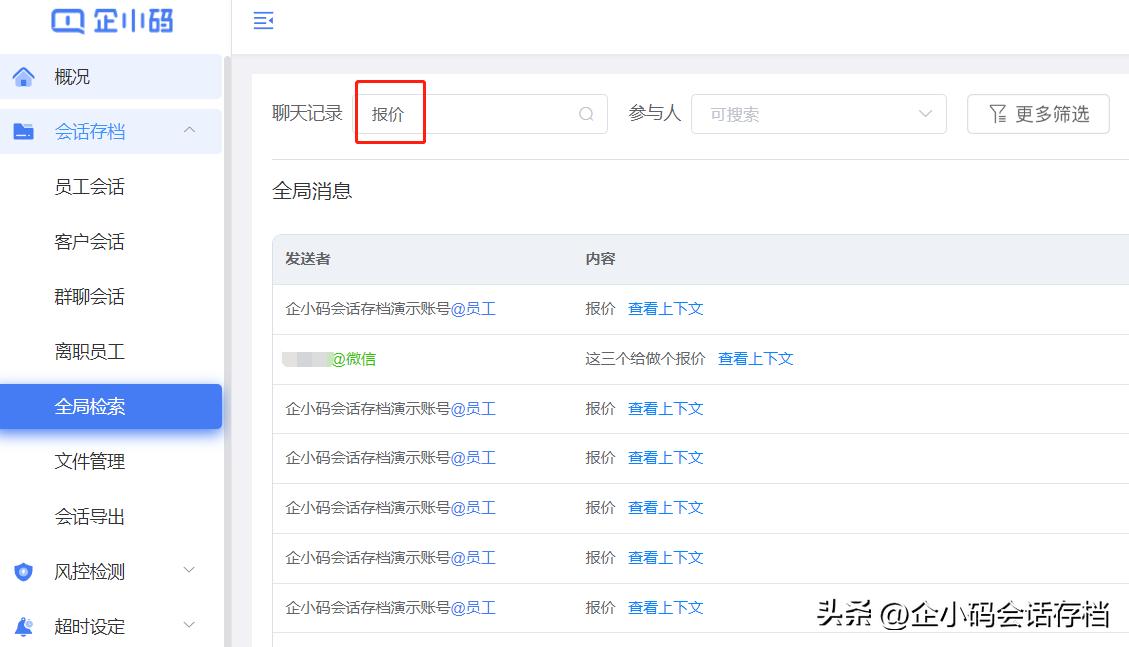Click the search magnifier icon in the 报价 field

[585, 114]
